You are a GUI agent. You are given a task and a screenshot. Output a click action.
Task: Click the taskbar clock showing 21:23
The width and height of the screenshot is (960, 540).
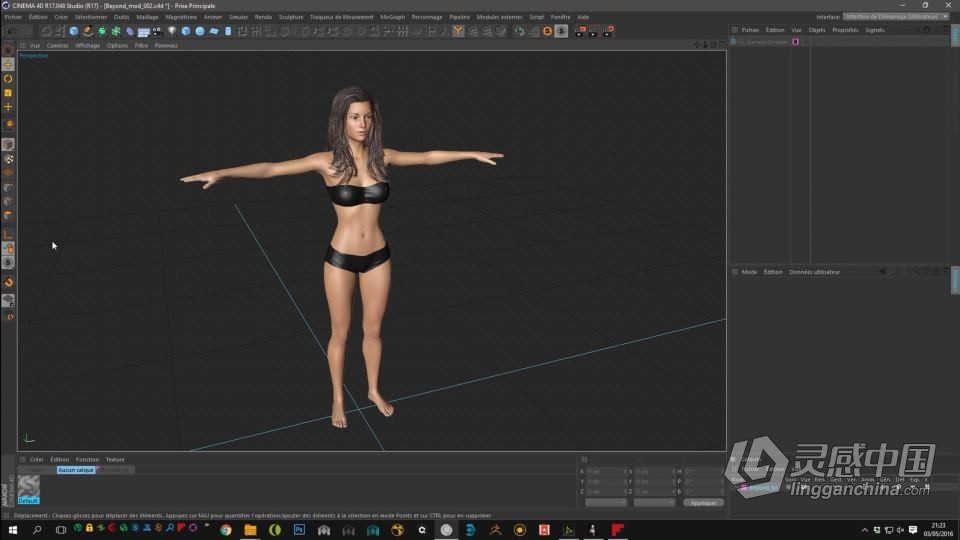click(x=938, y=530)
